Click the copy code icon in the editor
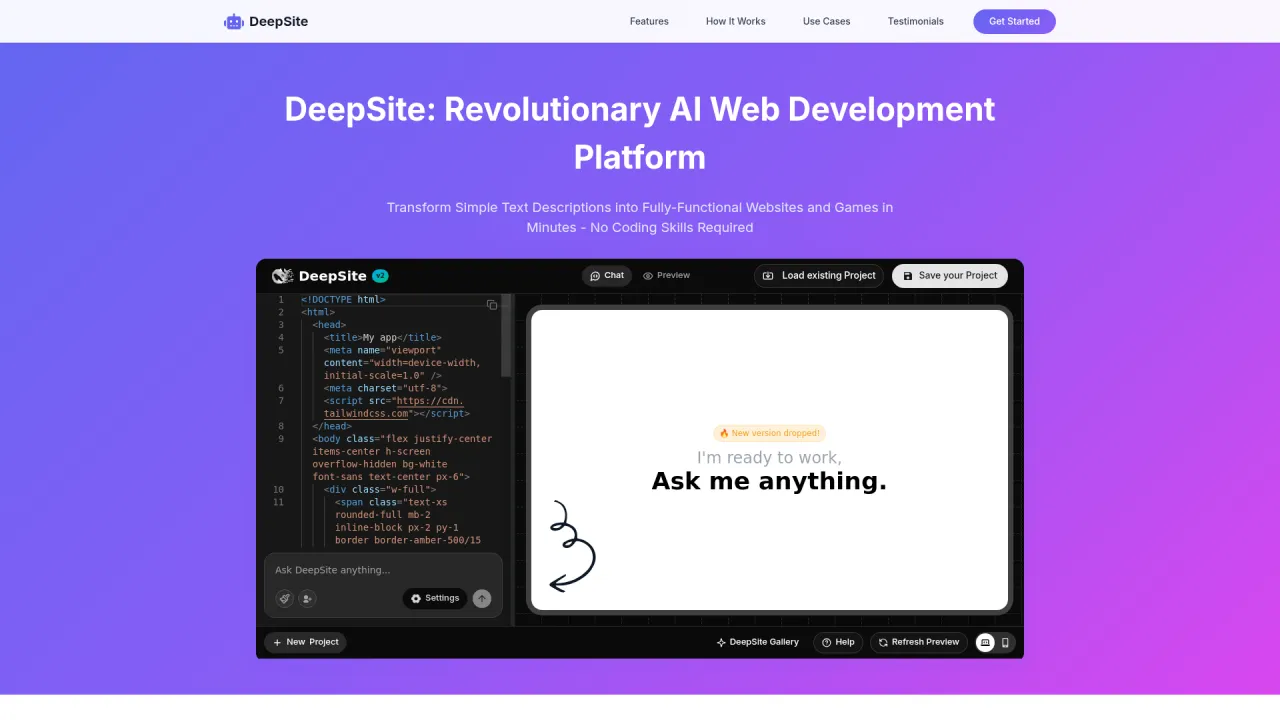 (492, 305)
